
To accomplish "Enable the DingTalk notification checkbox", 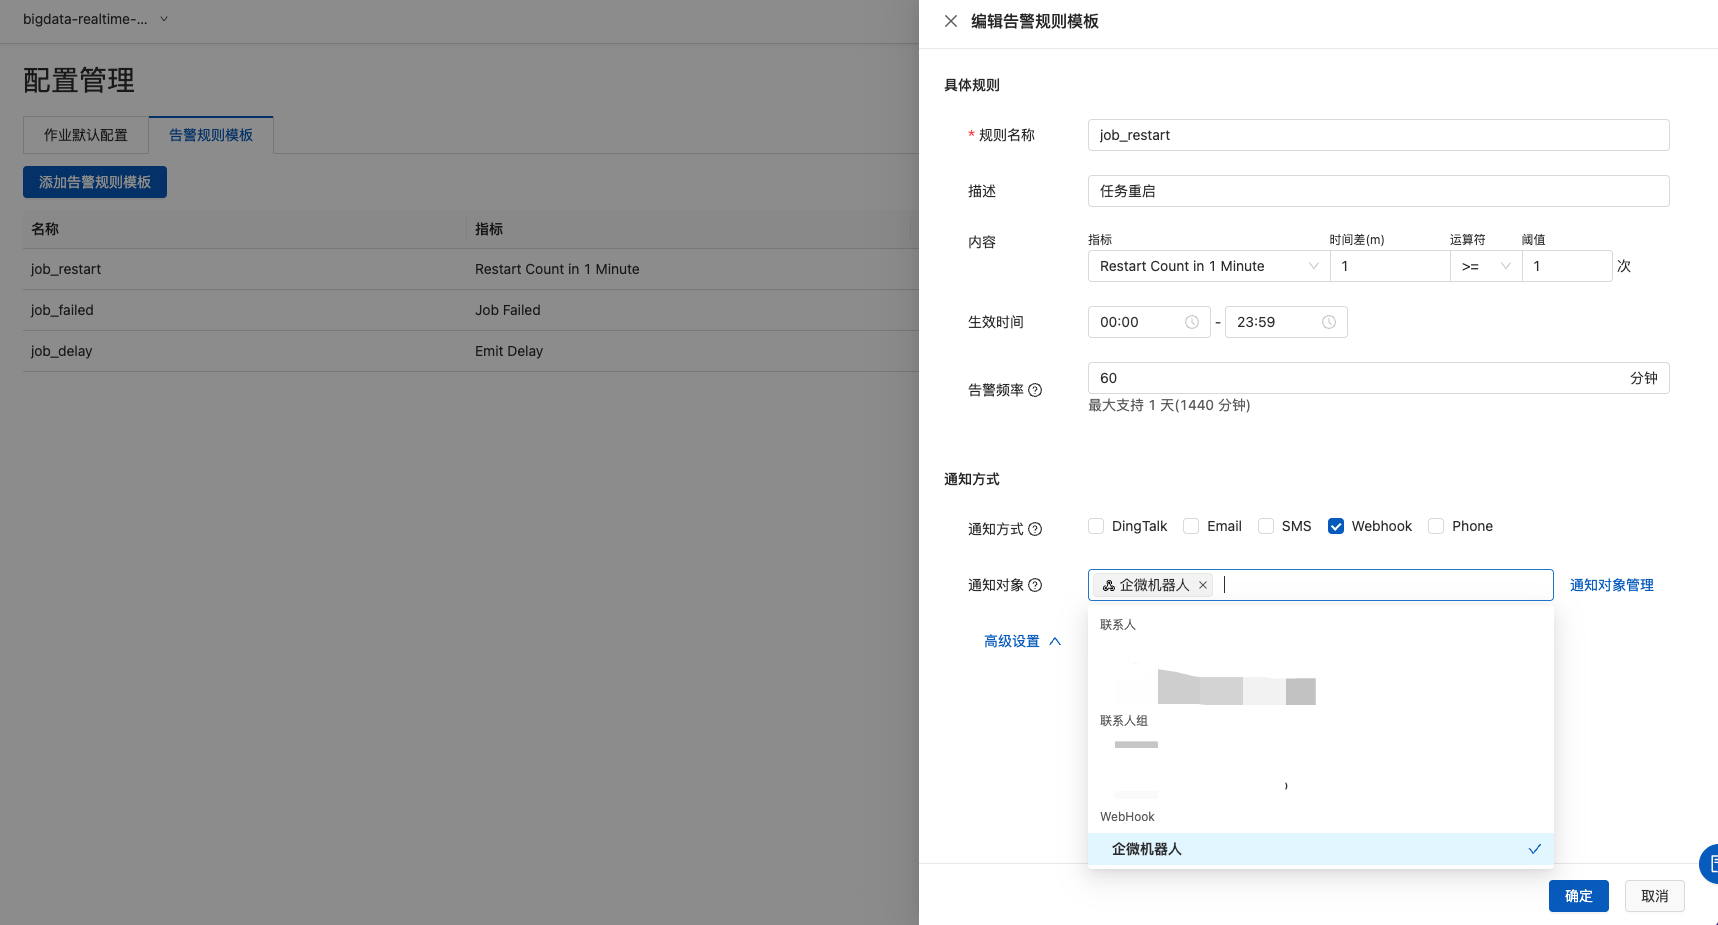I will pyautogui.click(x=1096, y=526).
